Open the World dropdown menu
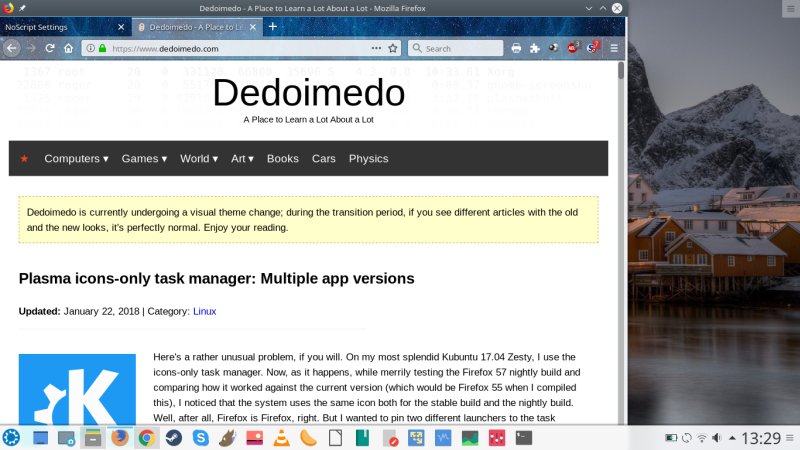The height and width of the screenshot is (450, 800). (199, 158)
